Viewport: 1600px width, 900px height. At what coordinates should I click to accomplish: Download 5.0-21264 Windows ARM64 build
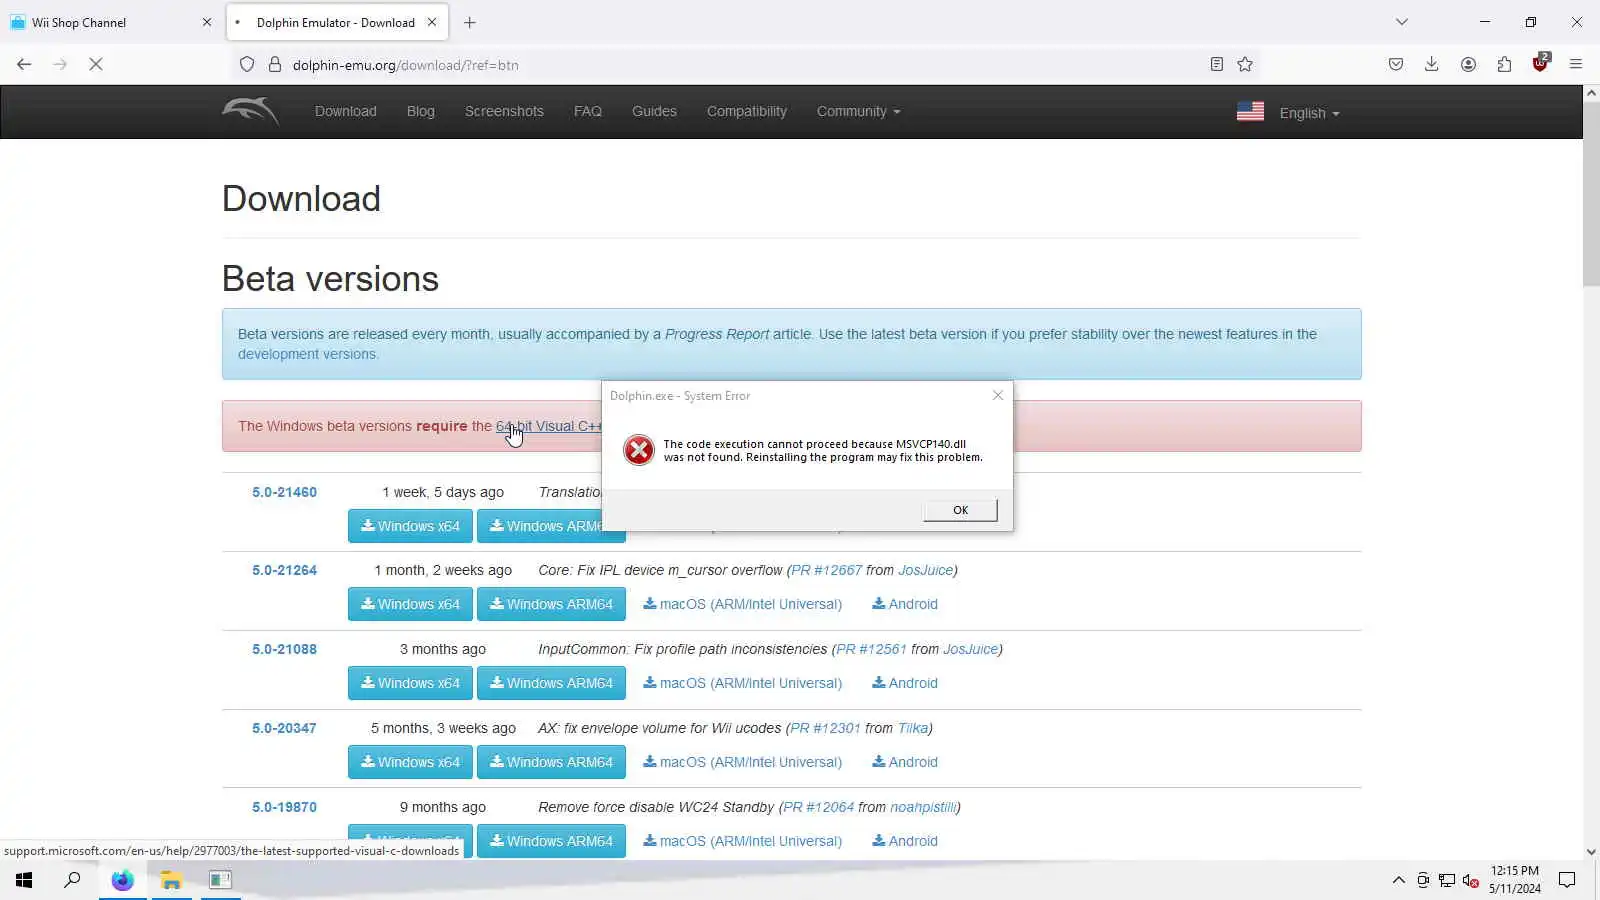(551, 604)
